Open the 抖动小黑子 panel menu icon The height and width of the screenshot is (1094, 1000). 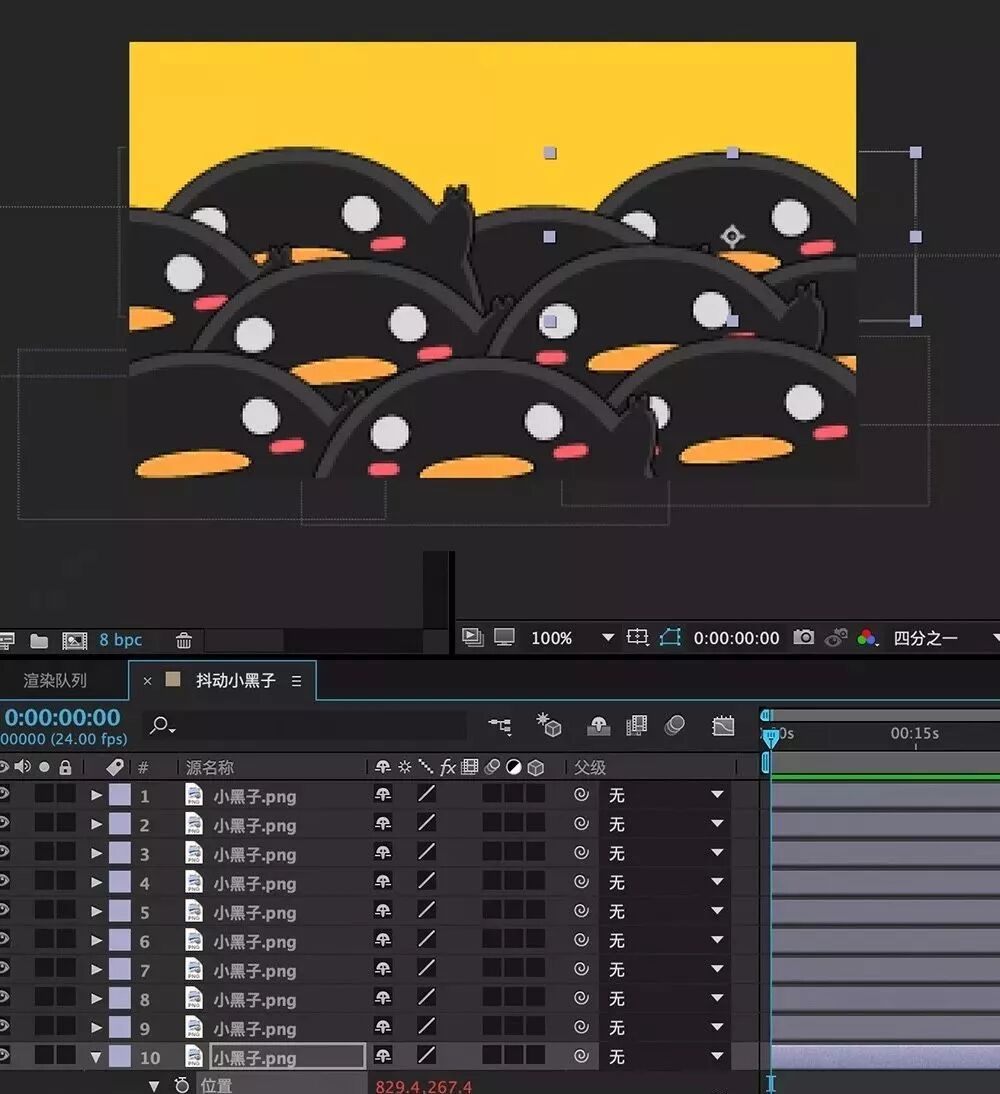pyautogui.click(x=297, y=681)
